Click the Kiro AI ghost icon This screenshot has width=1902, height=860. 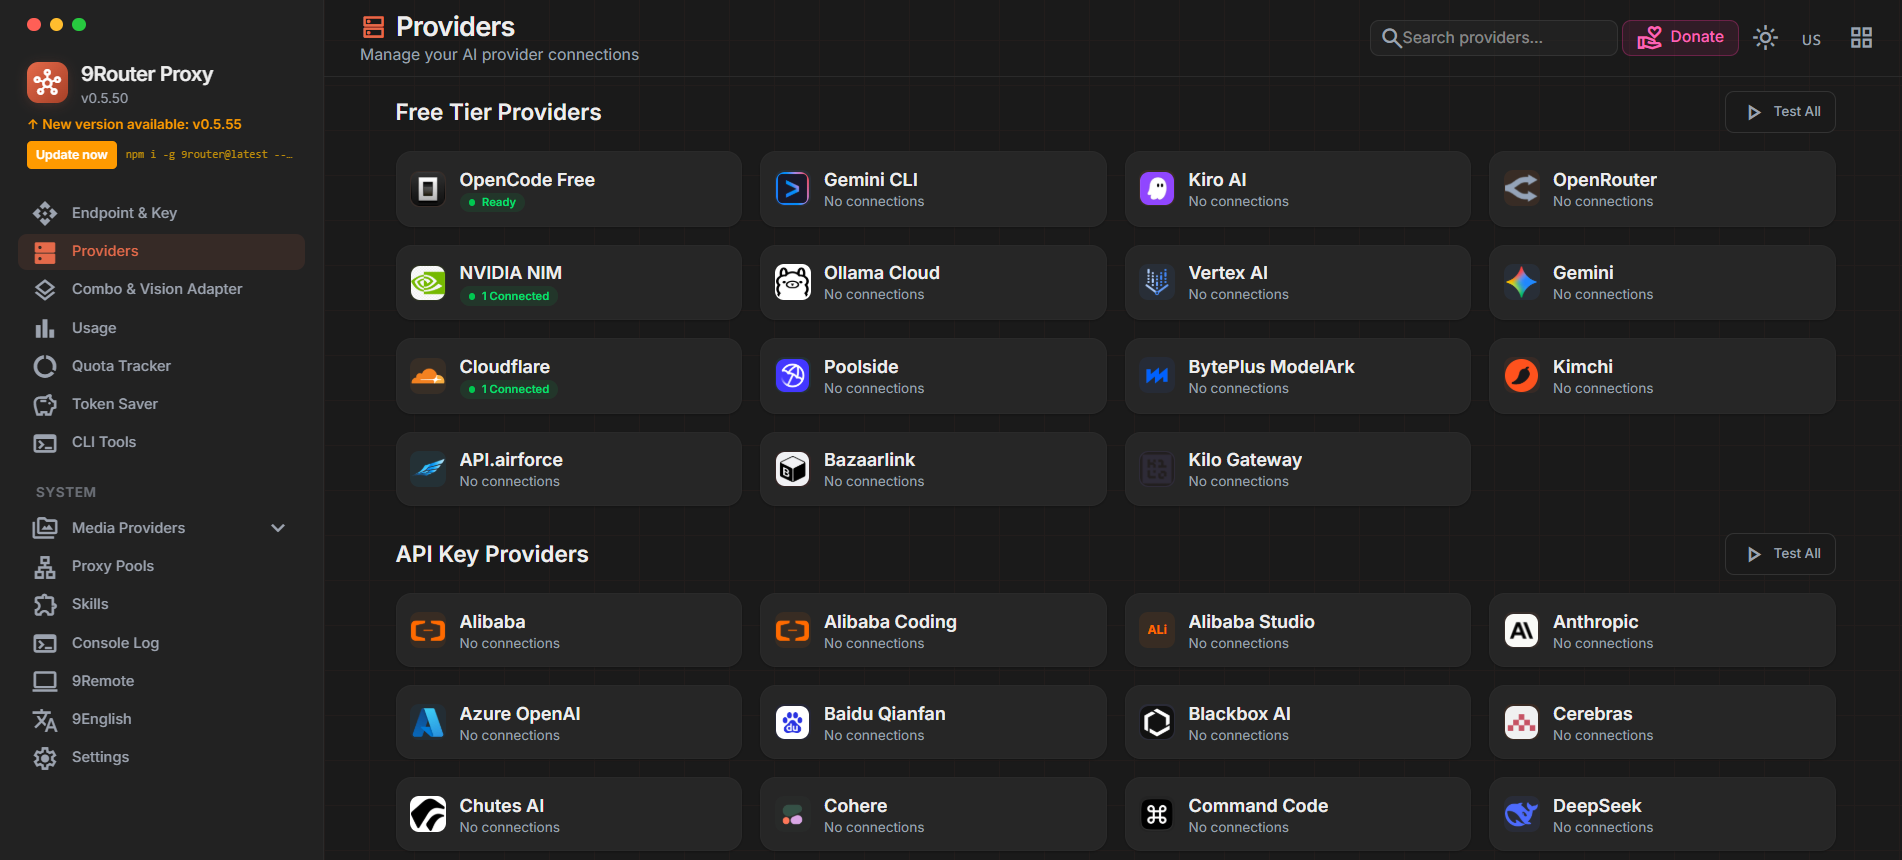pos(1157,189)
